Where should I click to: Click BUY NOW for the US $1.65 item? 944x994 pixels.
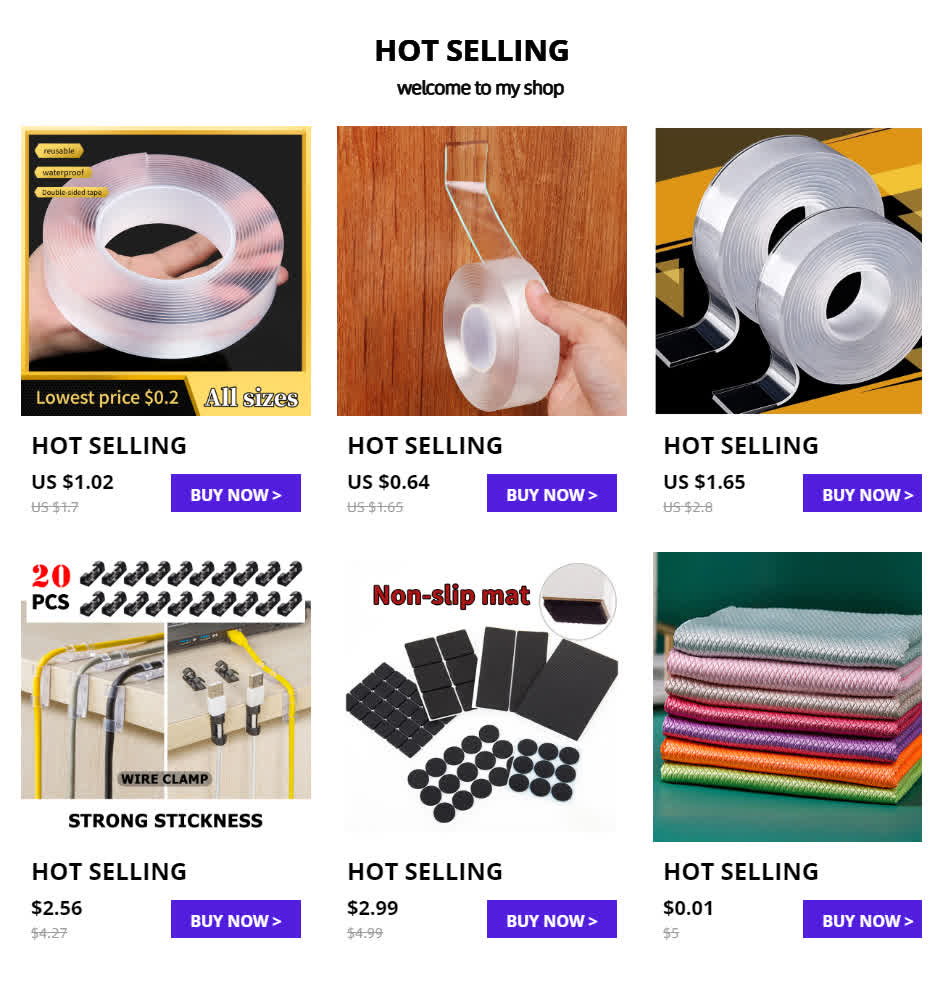tap(862, 493)
